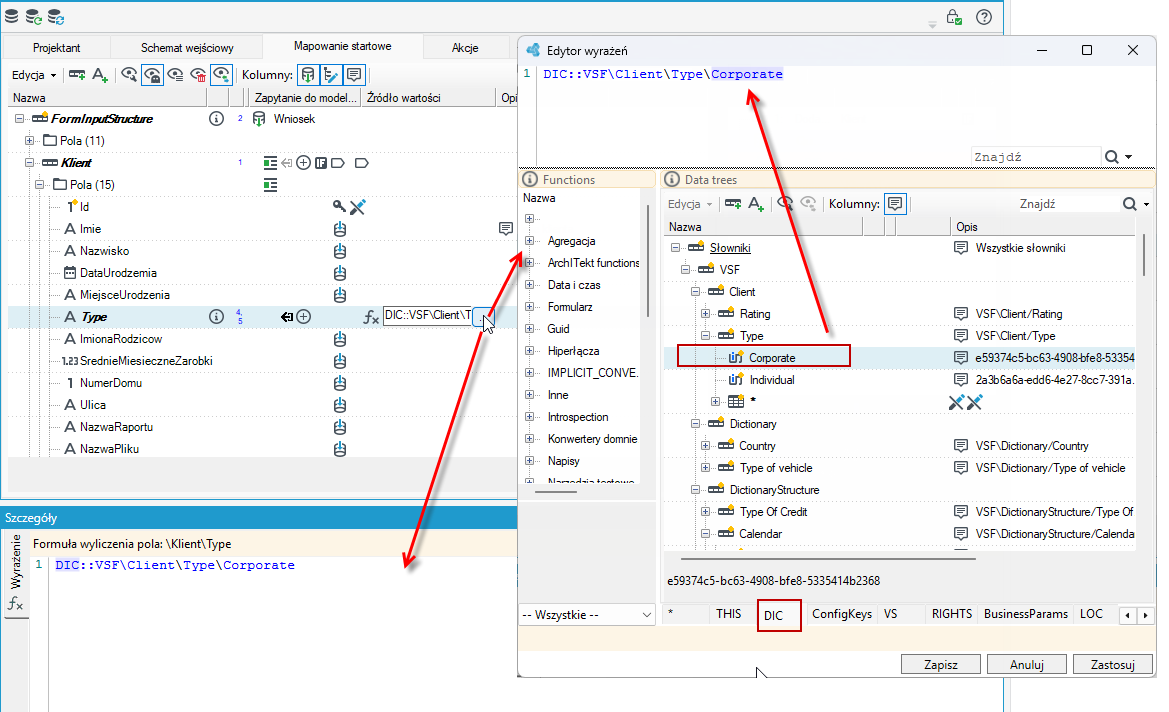1169x712 pixels.
Task: Select the ConfigKeys tab in the expression editor
Action: pyautogui.click(x=842, y=614)
